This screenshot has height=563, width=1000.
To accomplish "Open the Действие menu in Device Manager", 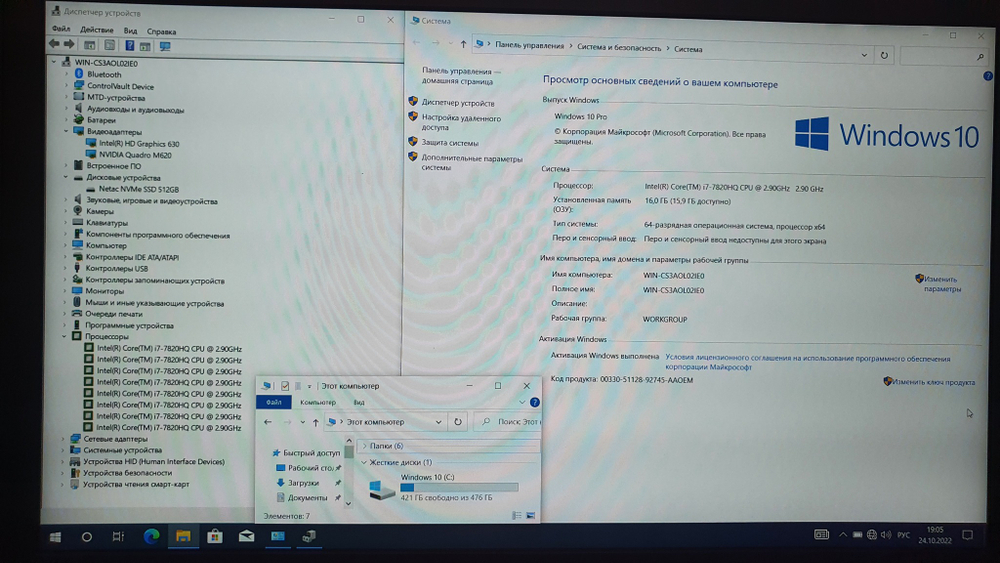I will click(x=97, y=30).
